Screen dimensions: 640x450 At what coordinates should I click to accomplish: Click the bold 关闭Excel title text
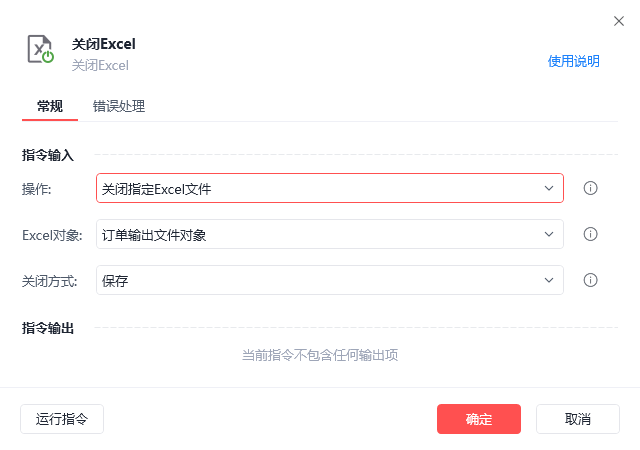point(104,43)
